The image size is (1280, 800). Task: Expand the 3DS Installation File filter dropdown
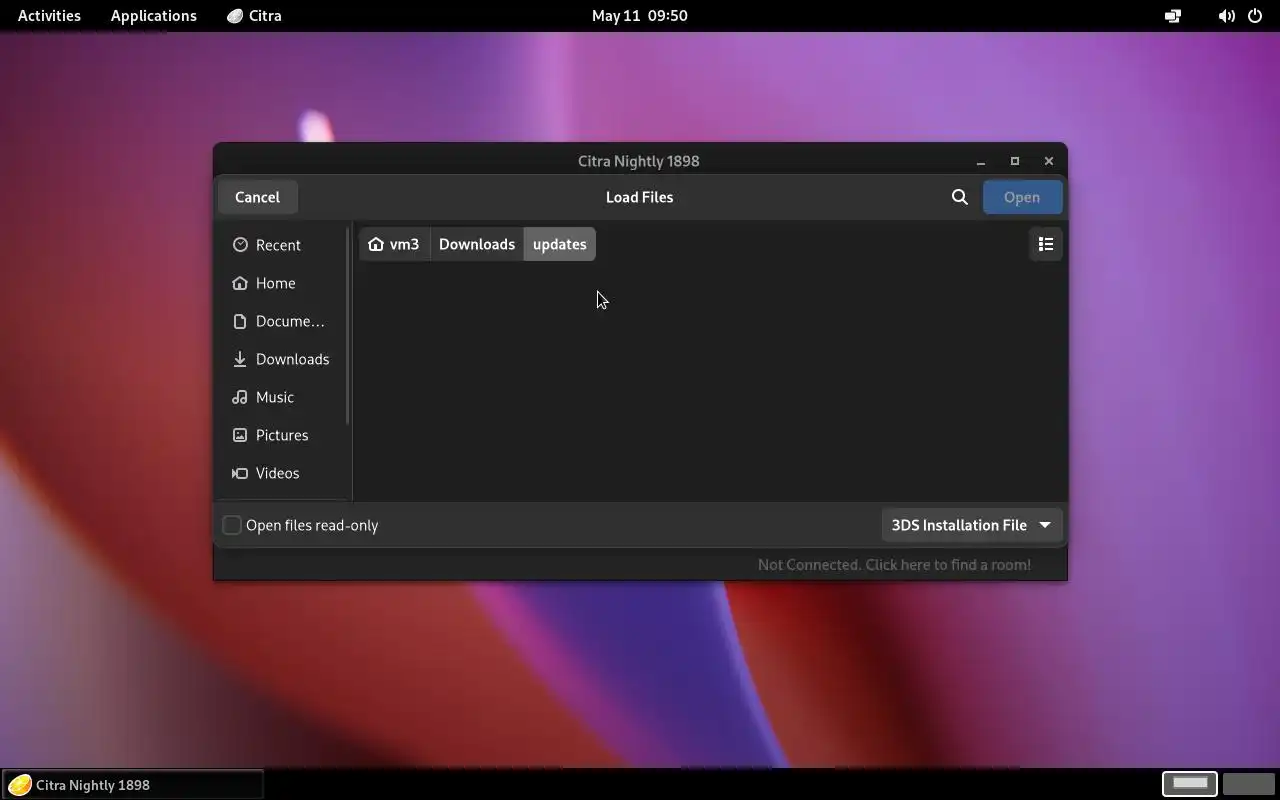point(972,525)
